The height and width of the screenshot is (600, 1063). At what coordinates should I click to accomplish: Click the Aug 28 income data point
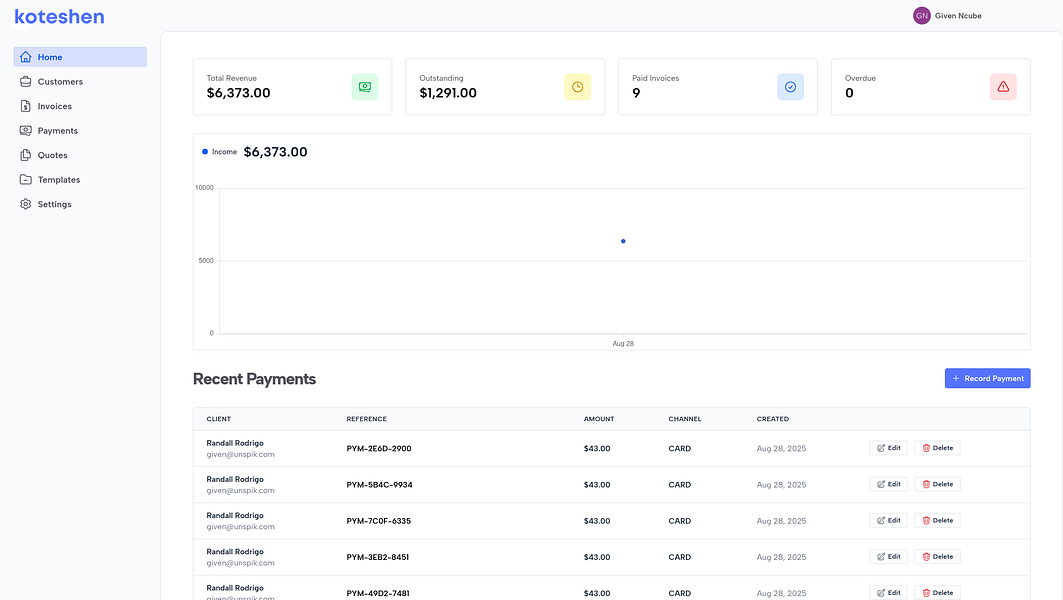coord(623,241)
